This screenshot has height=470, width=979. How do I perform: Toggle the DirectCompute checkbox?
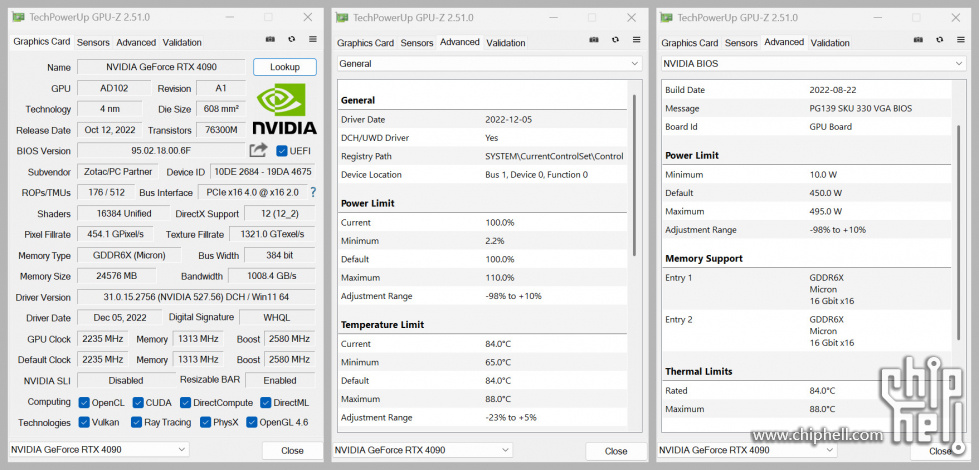pyautogui.click(x=185, y=403)
